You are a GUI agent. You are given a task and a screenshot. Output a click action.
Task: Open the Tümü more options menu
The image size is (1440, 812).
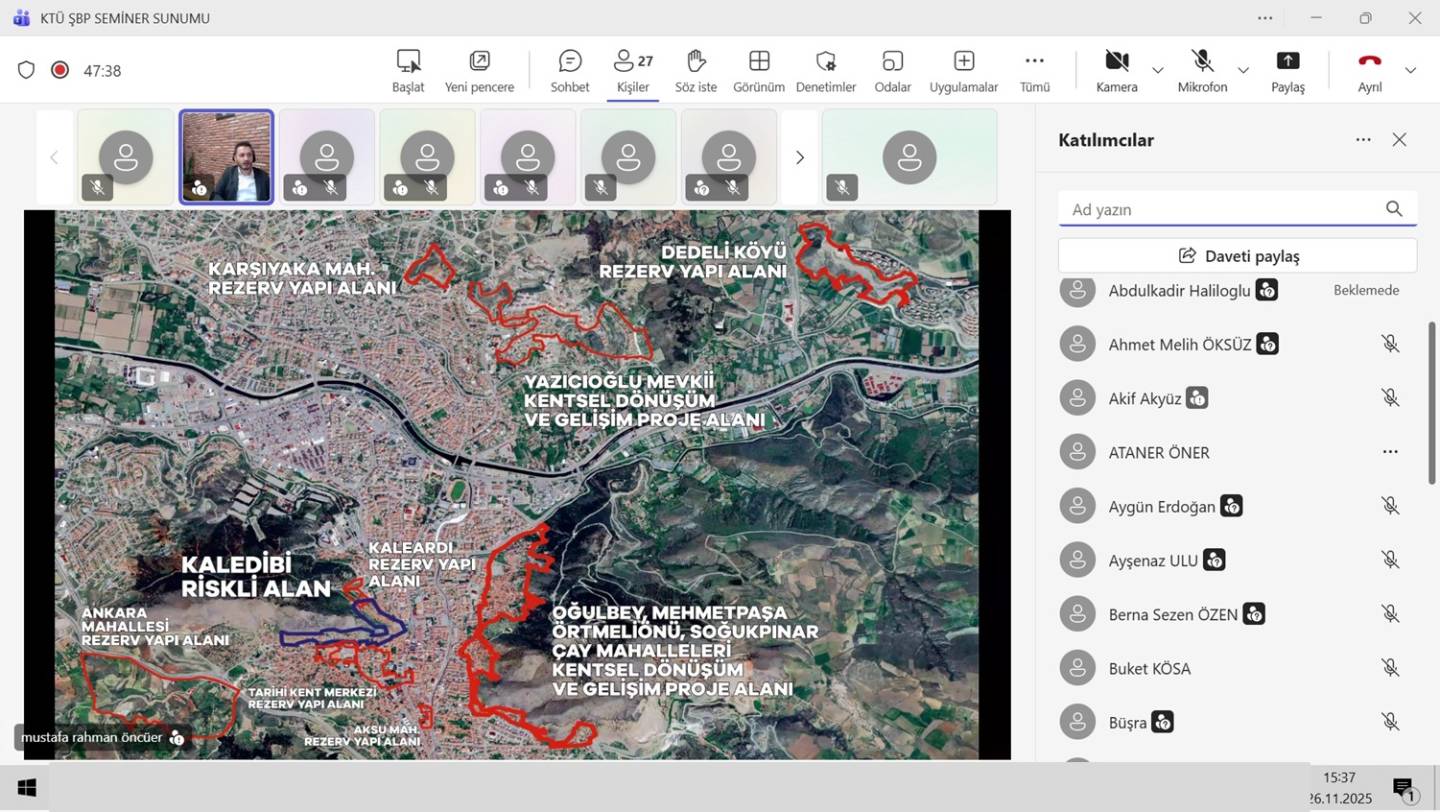click(x=1034, y=71)
